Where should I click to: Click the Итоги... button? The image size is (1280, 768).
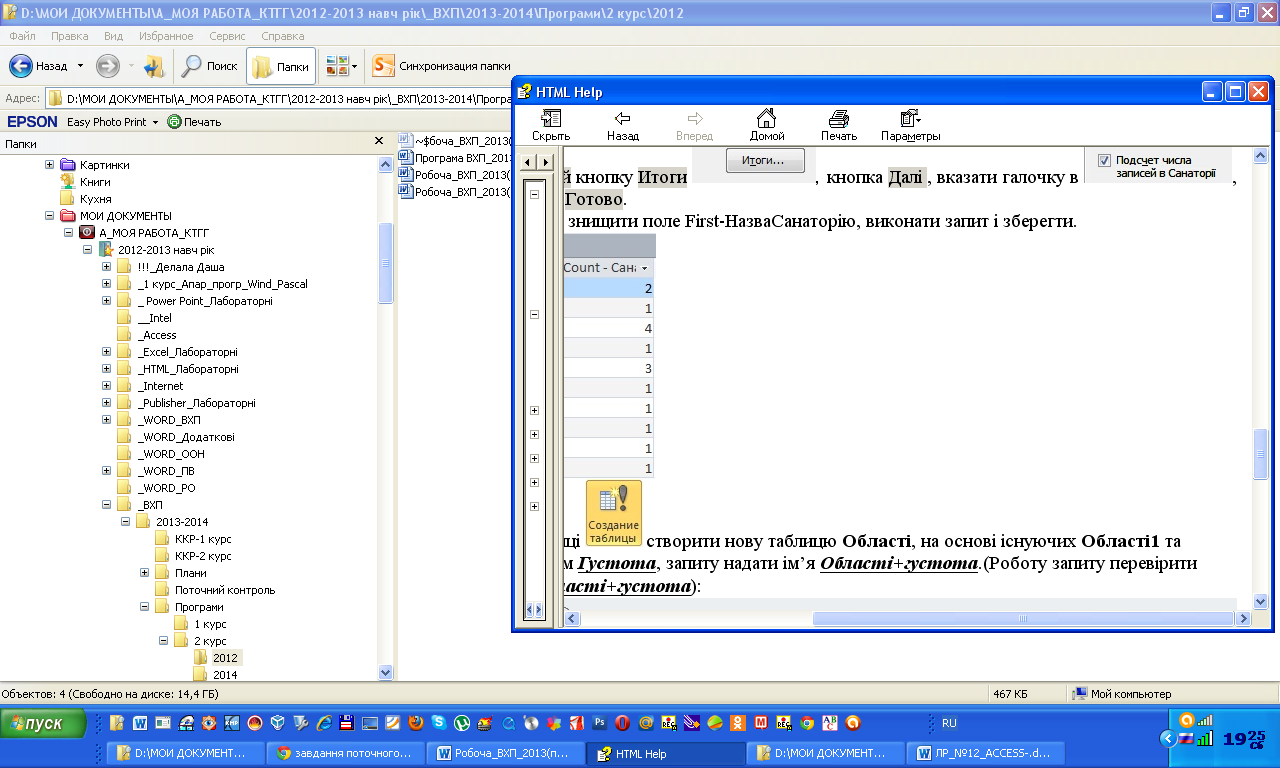coord(765,160)
